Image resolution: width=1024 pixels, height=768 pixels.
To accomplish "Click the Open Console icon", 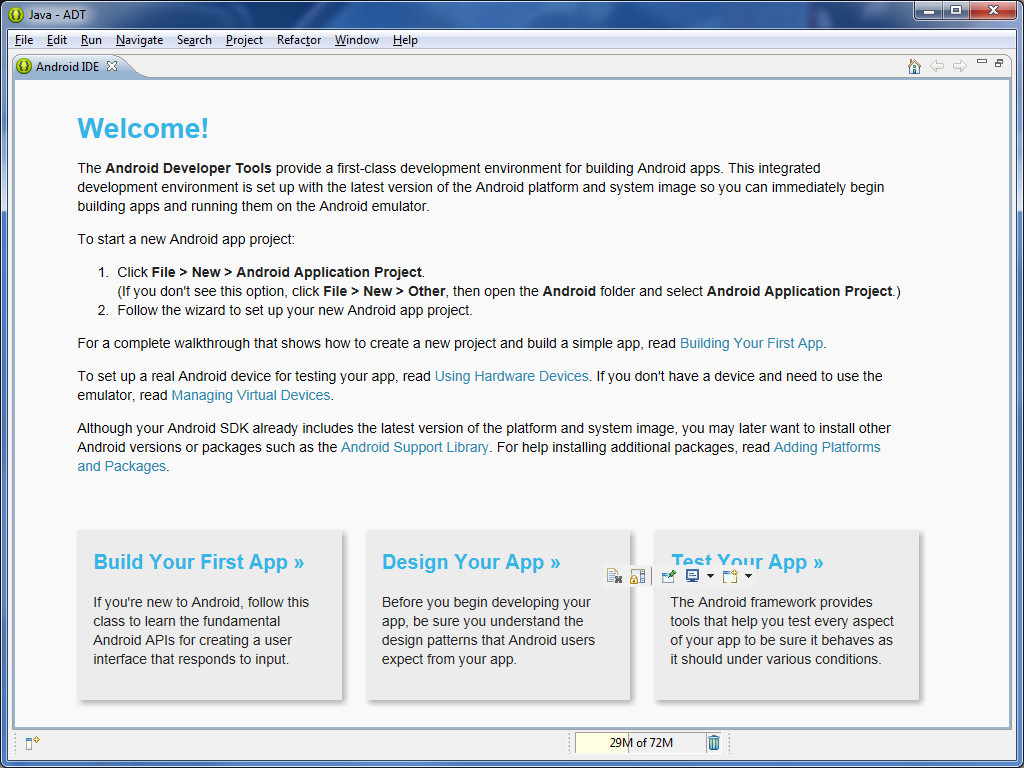I will (x=730, y=576).
